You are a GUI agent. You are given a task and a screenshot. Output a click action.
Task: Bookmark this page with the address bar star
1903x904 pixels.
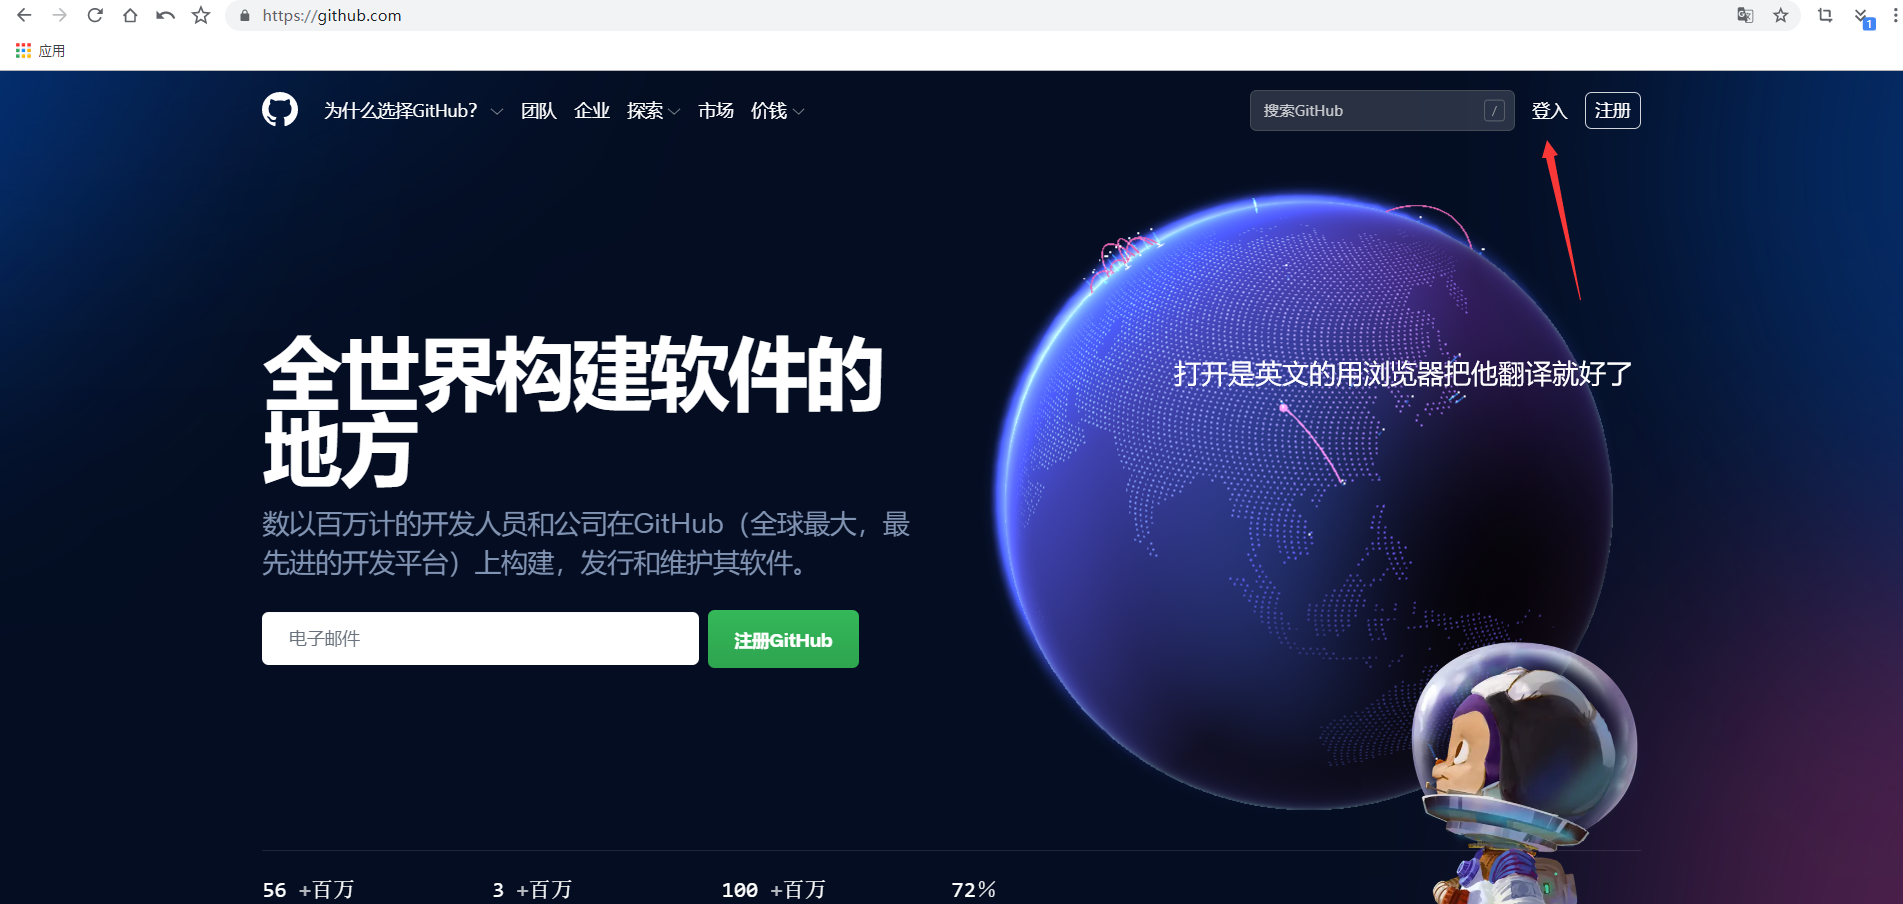coord(1781,16)
